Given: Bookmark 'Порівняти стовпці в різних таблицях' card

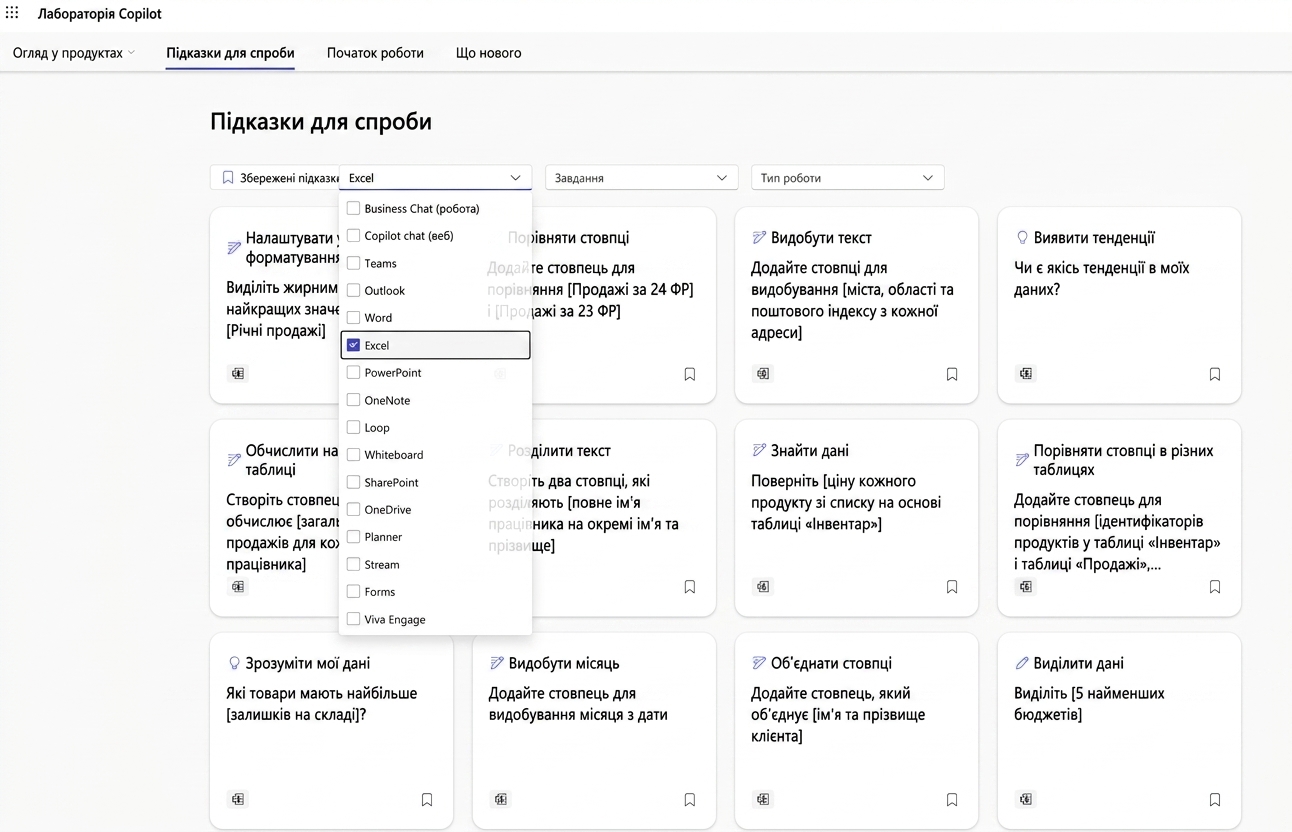Looking at the screenshot, I should pyautogui.click(x=1215, y=587).
